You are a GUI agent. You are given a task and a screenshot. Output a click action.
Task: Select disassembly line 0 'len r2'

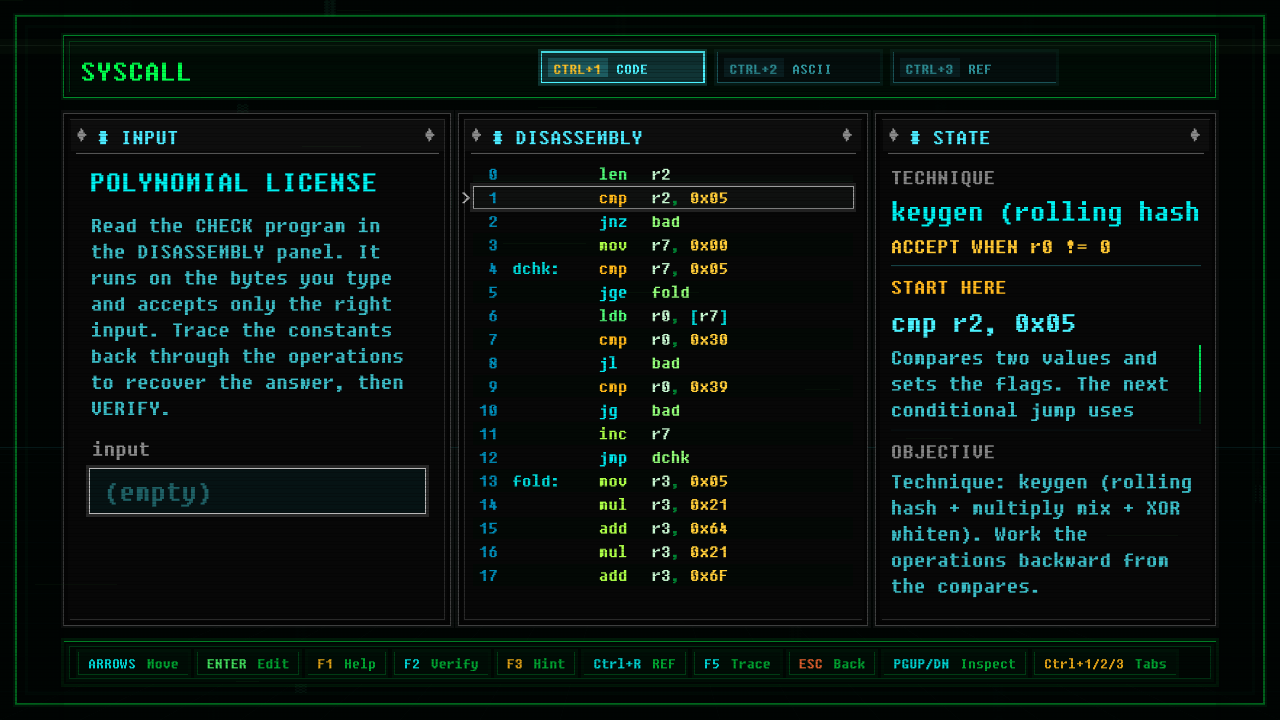[663, 174]
